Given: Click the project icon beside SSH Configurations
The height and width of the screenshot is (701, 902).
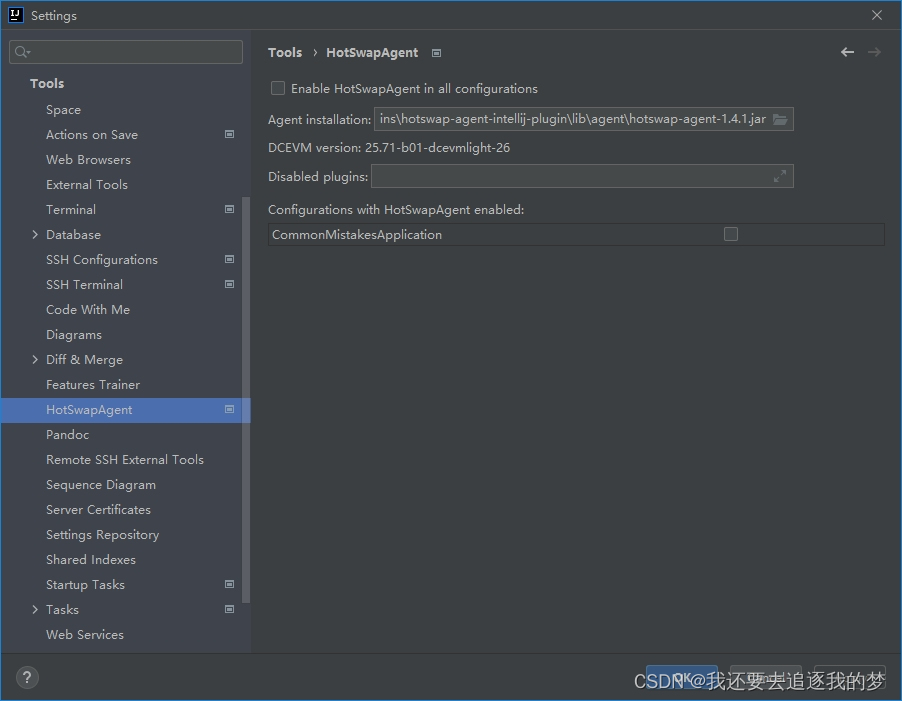Looking at the screenshot, I should pyautogui.click(x=230, y=259).
